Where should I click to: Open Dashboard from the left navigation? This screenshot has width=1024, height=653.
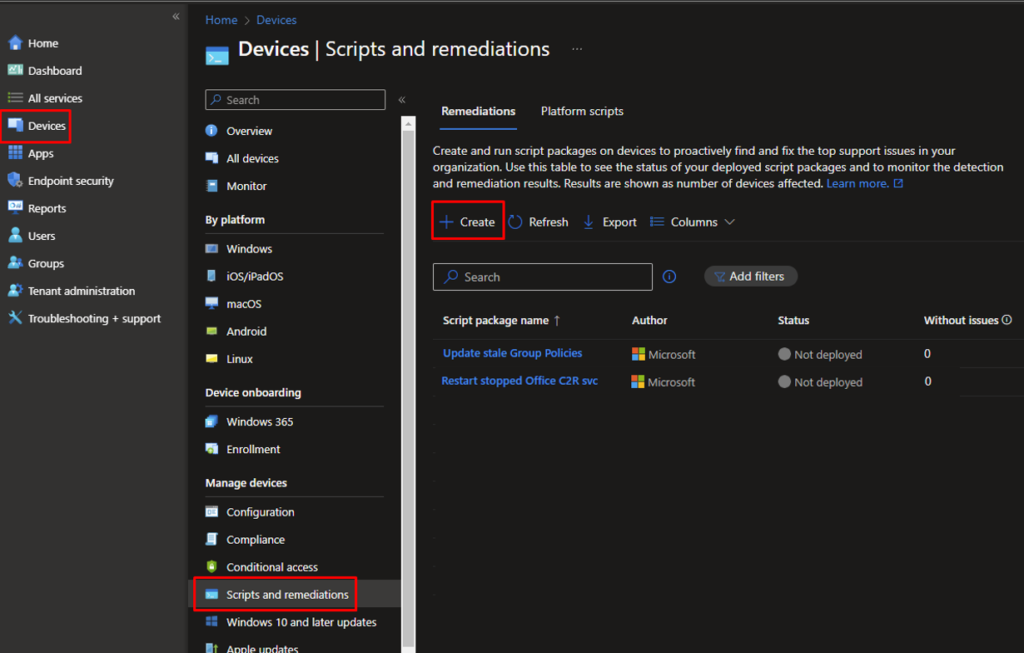coord(55,71)
